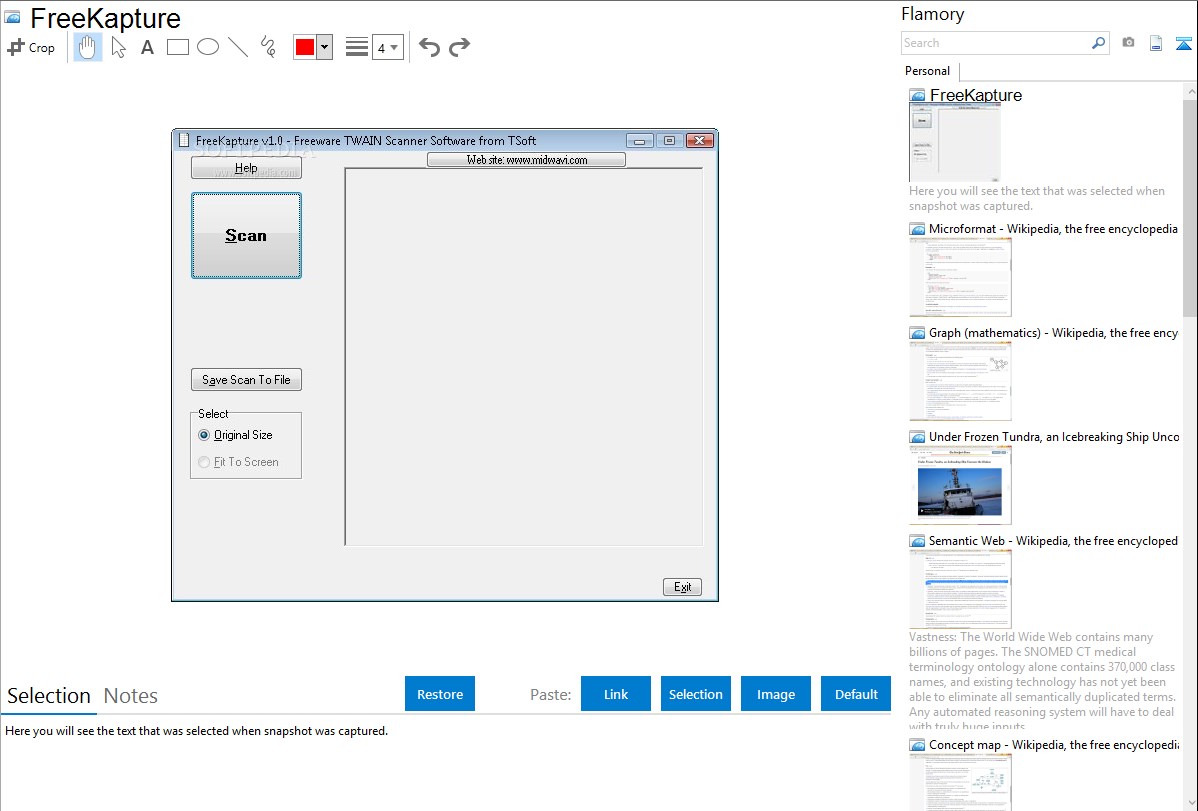Click the 'Microformat - Wikipedia' snapshot title
1198x811 pixels.
[x=1054, y=229]
